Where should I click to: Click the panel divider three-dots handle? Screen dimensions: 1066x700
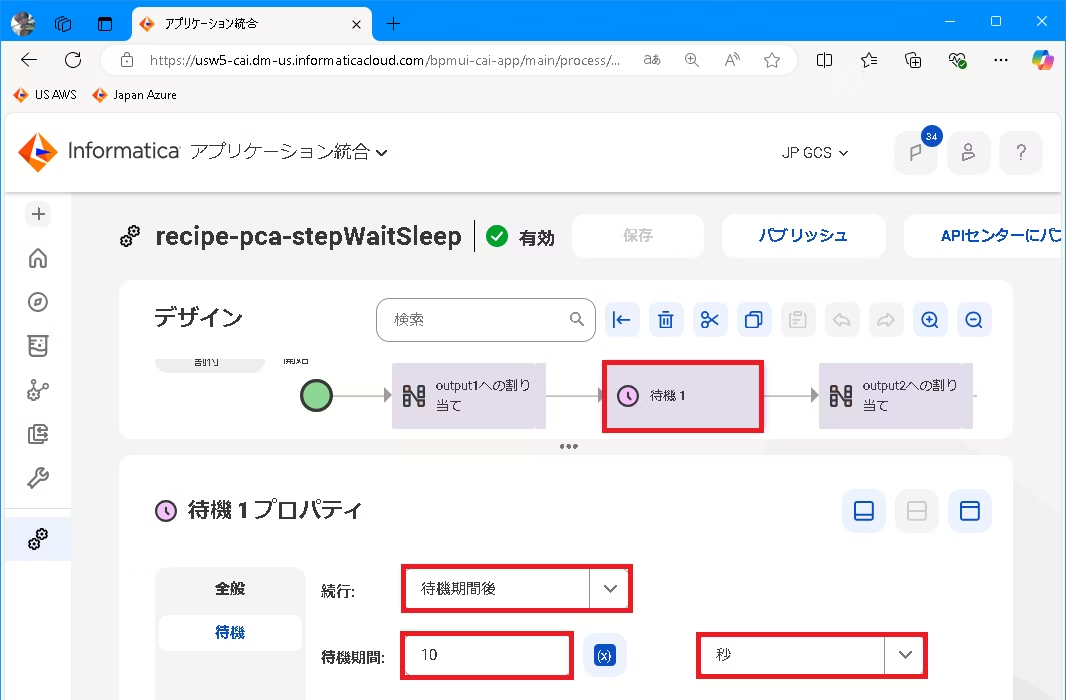568,447
